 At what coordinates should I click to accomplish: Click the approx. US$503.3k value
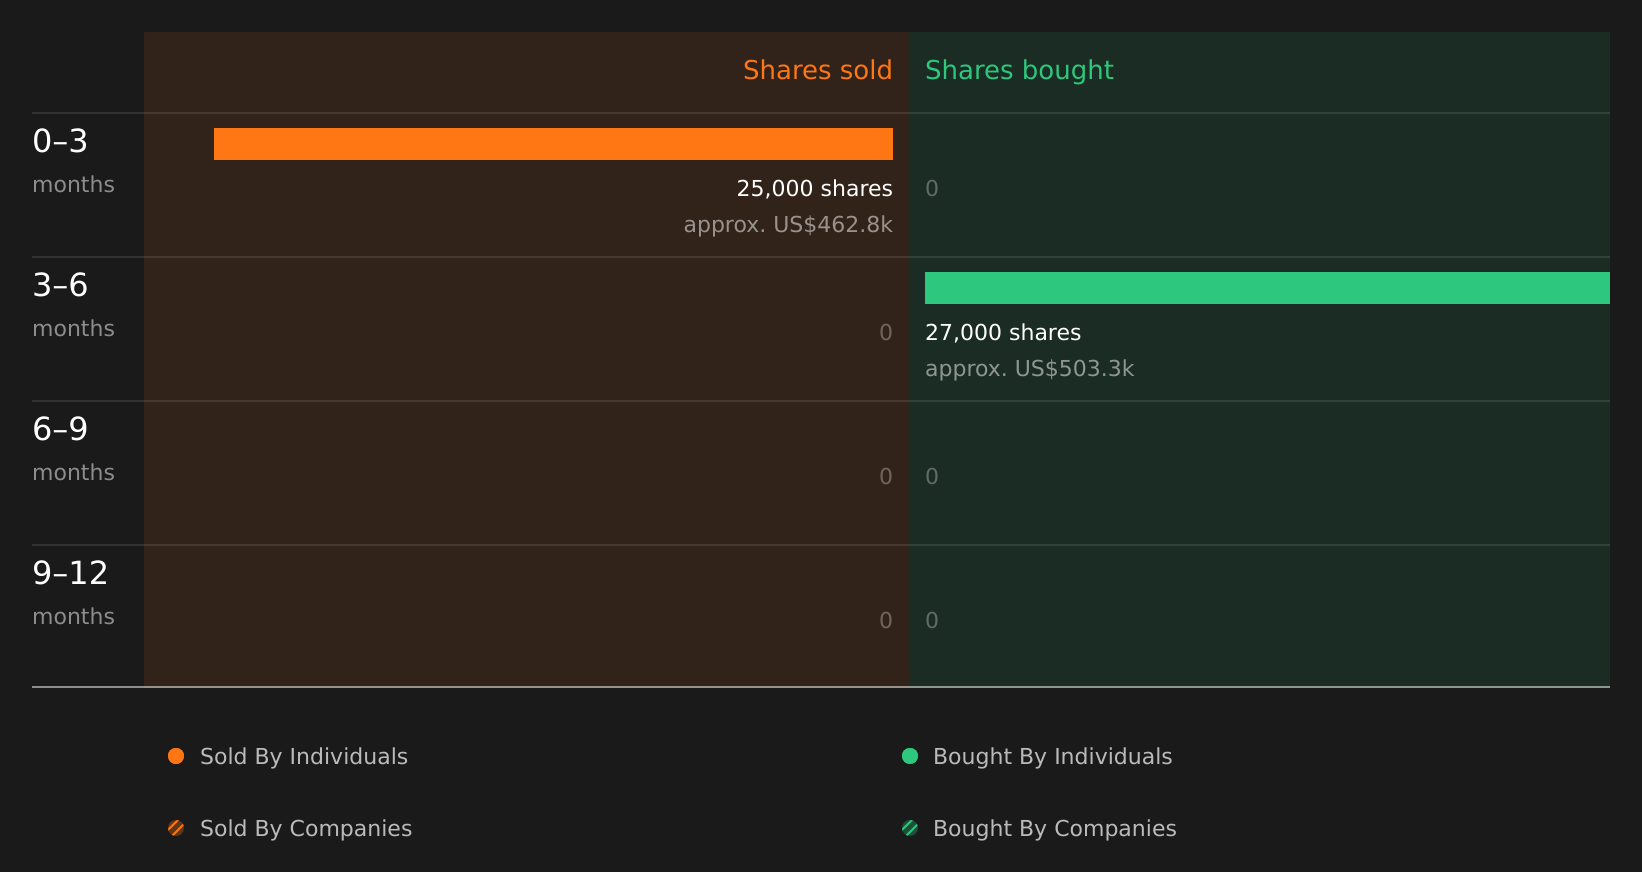pyautogui.click(x=1029, y=368)
